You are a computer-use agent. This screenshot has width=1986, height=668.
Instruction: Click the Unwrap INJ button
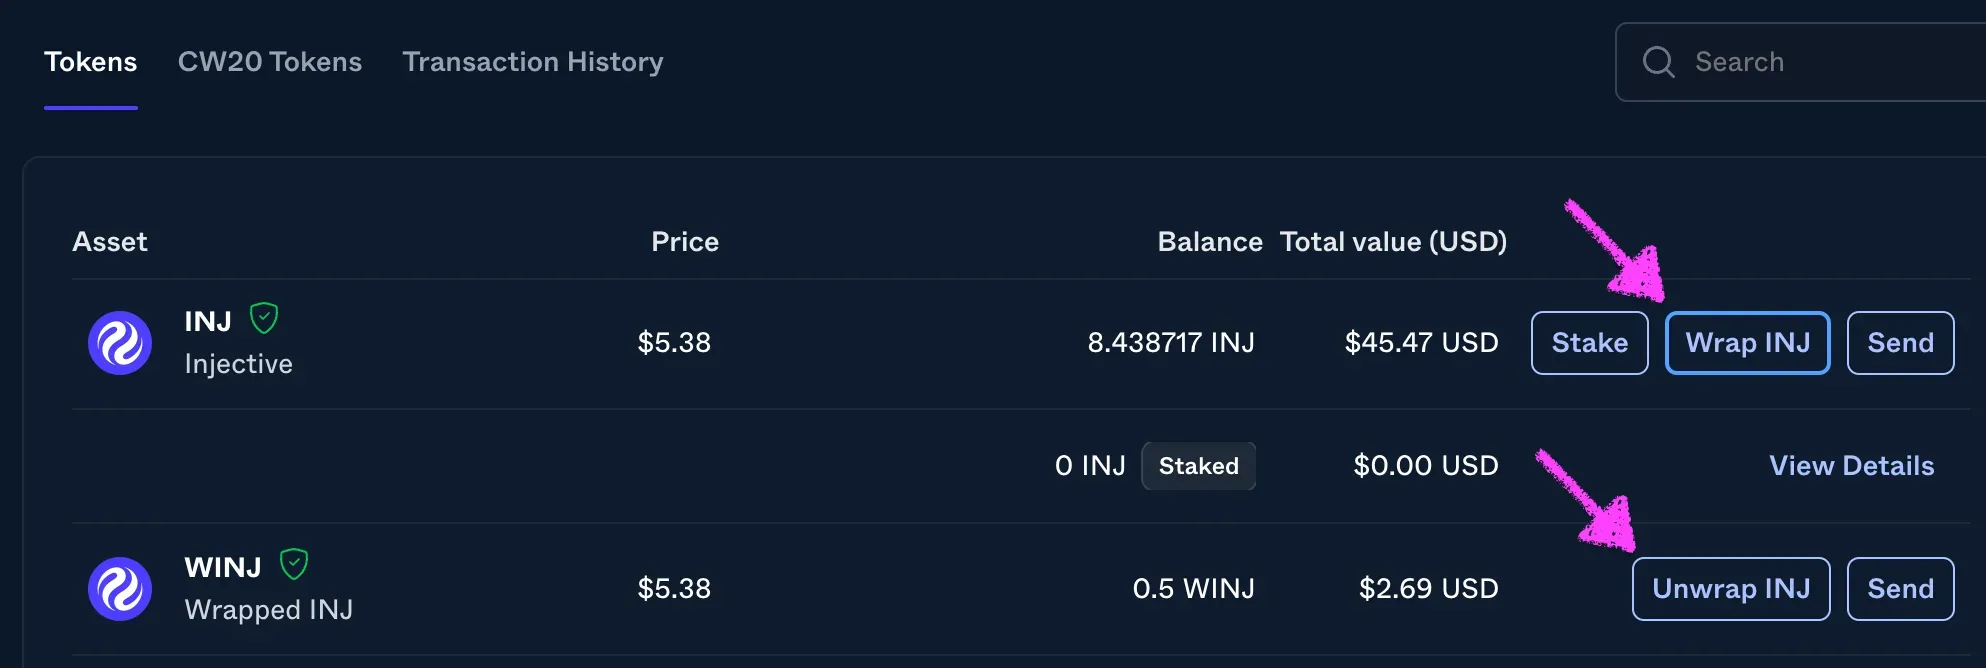[x=1731, y=589]
